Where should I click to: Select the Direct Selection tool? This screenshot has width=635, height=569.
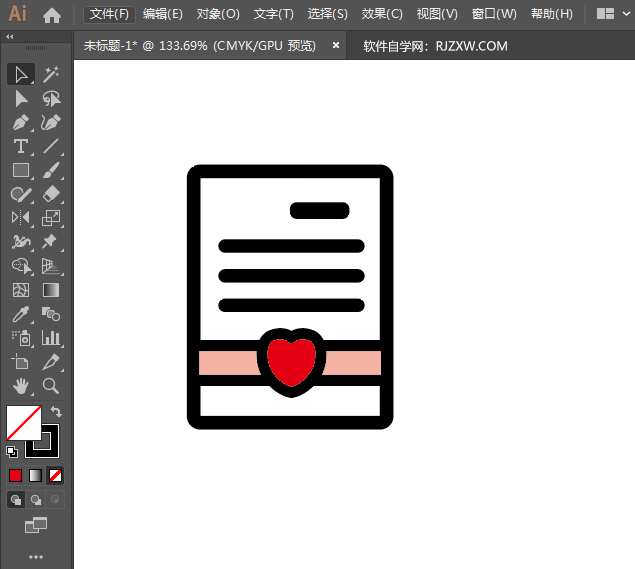(21, 98)
